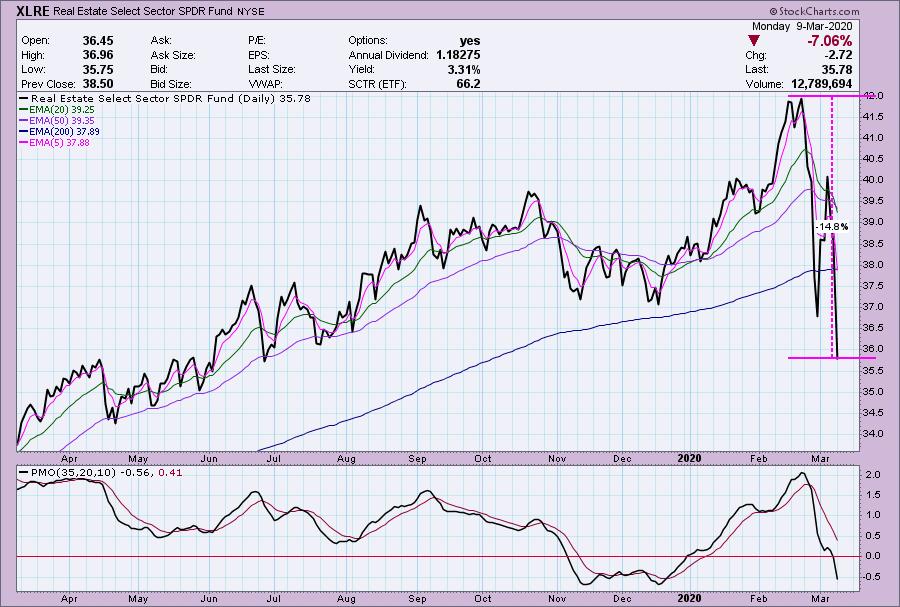Click the Options value yes

(470, 41)
